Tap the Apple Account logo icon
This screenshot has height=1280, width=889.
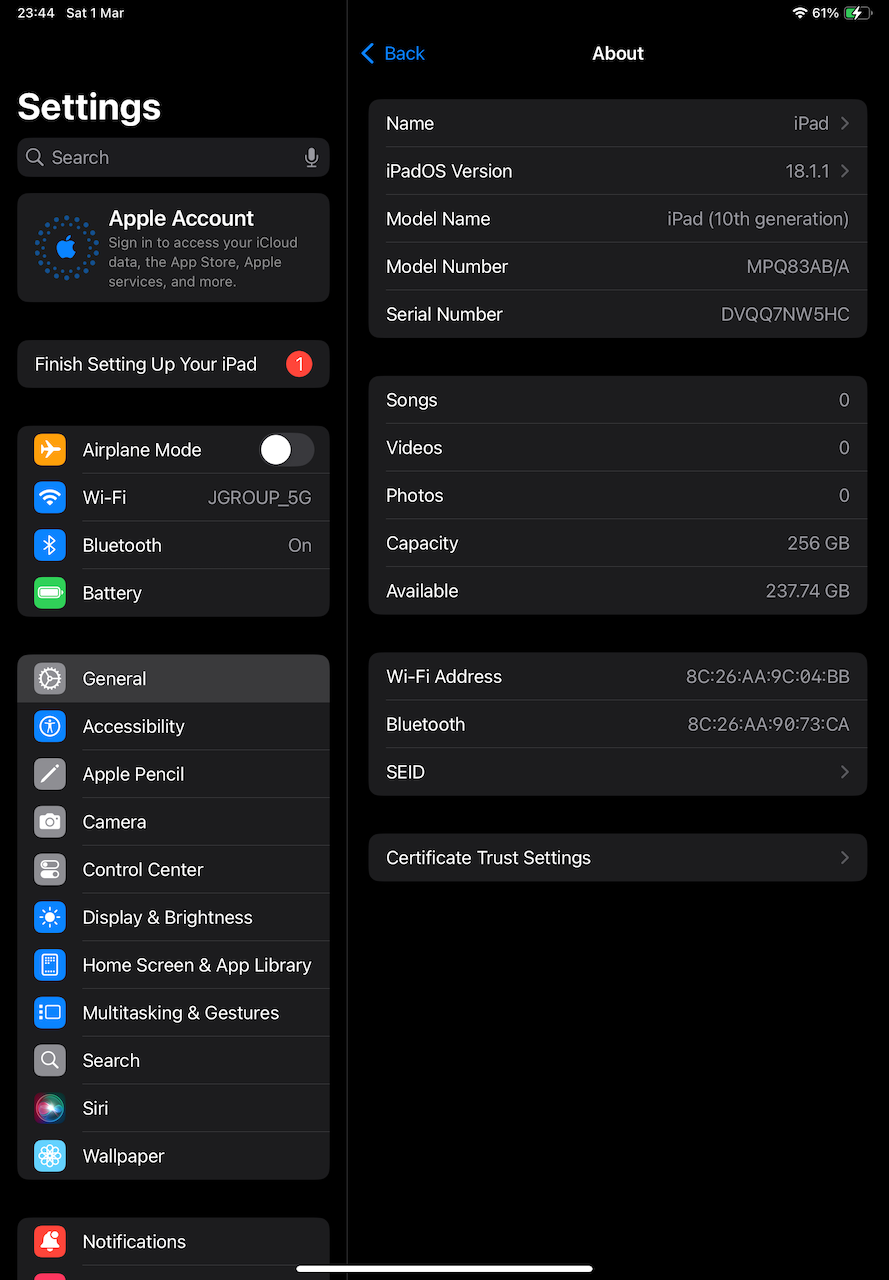pos(67,247)
